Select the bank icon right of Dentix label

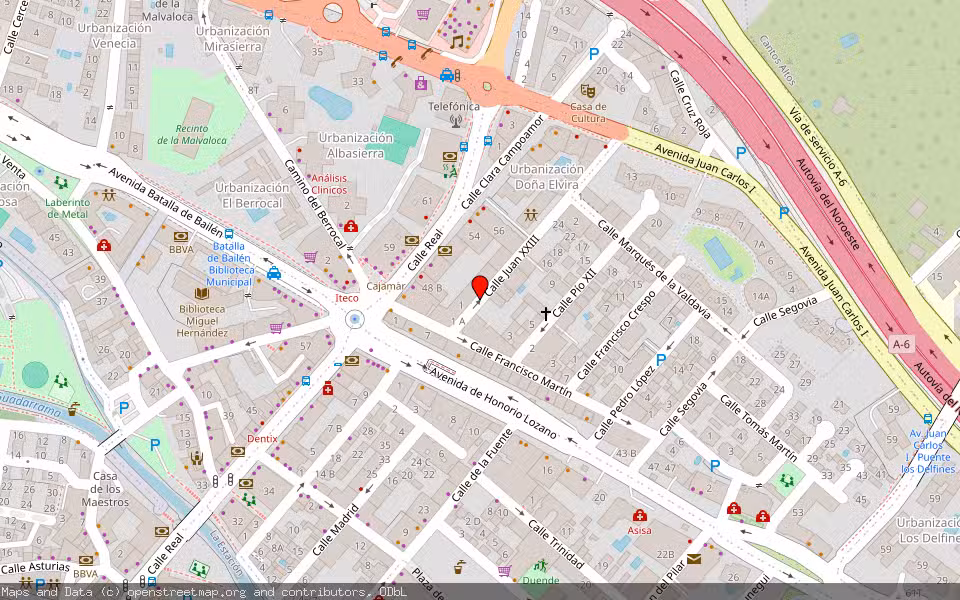point(238,452)
